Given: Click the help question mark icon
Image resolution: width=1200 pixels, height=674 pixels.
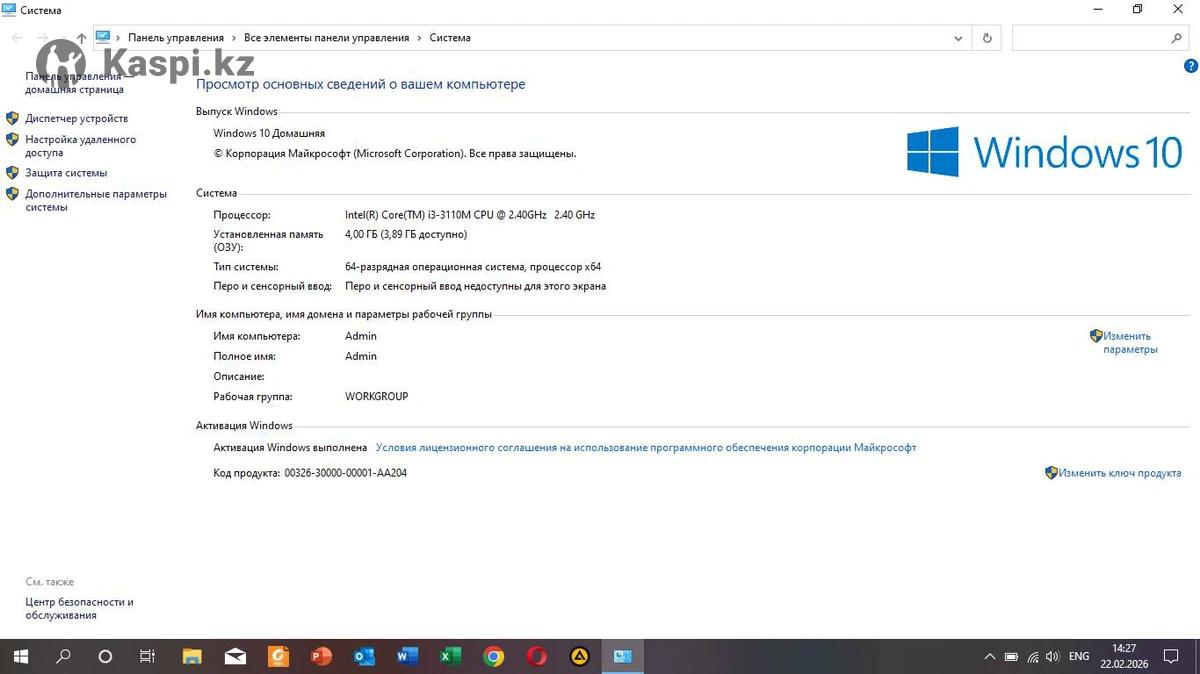Looking at the screenshot, I should [1190, 66].
